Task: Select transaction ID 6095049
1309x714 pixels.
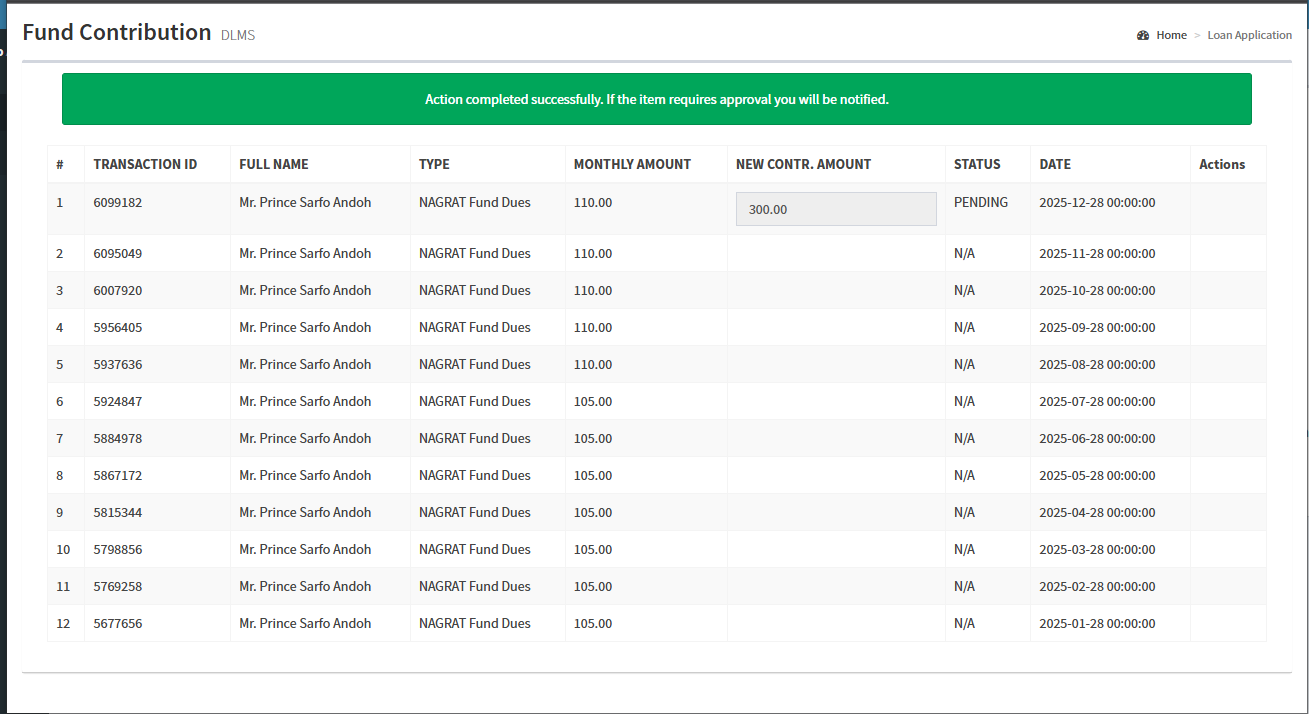Action: [x=118, y=253]
